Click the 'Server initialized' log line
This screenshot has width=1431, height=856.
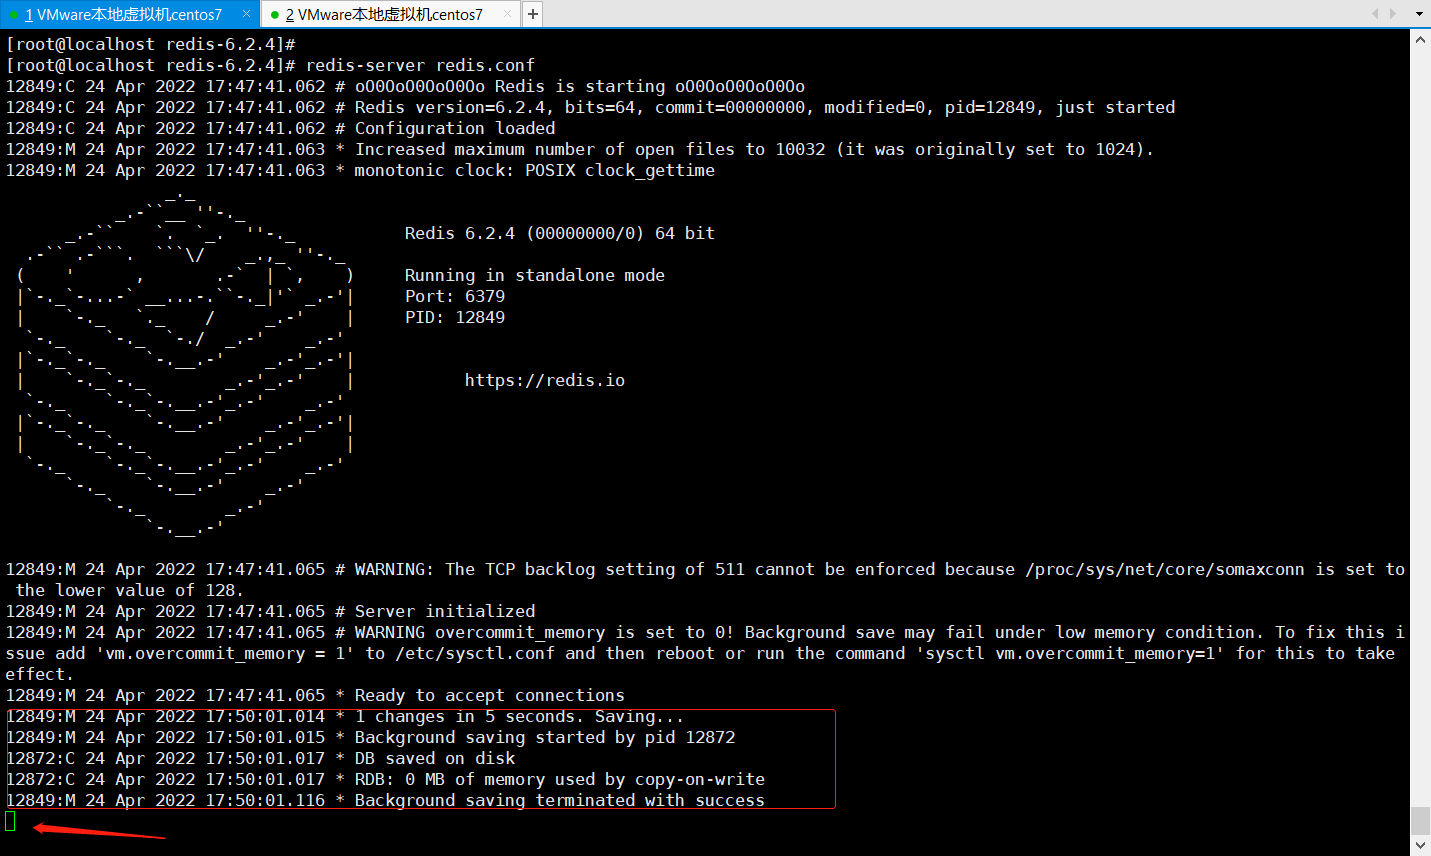point(270,611)
